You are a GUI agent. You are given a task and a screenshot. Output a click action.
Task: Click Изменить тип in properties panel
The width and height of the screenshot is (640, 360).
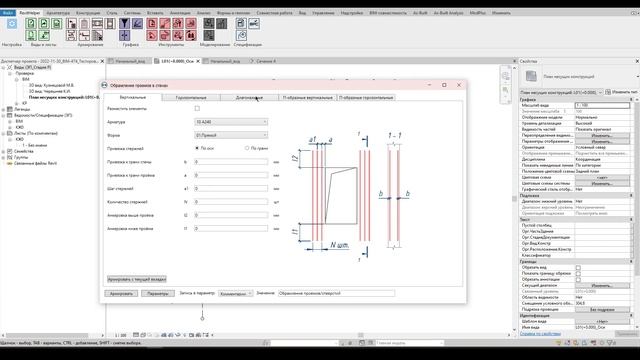pyautogui.click(x=621, y=92)
